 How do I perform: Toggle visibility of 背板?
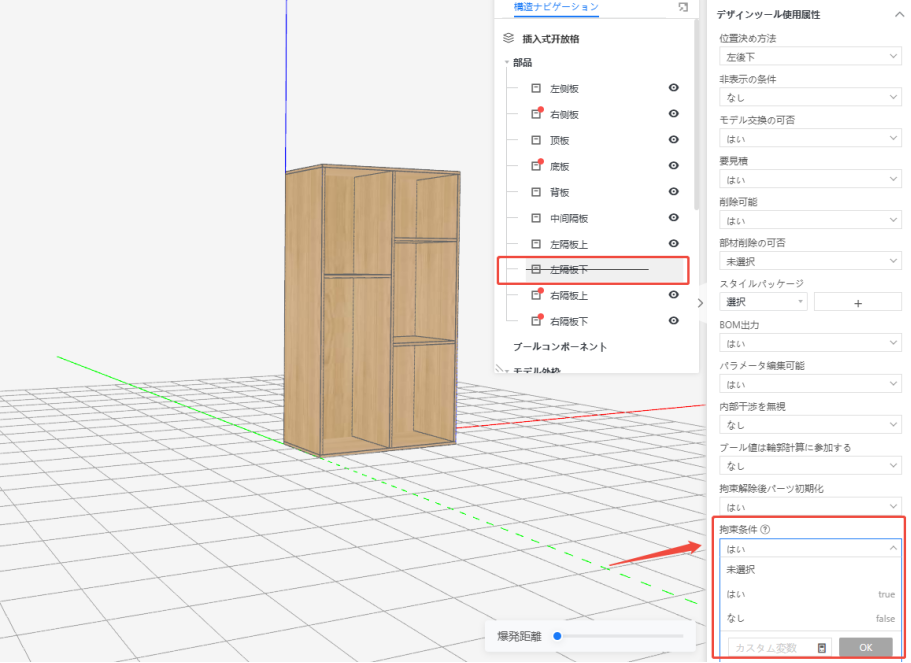pos(673,191)
